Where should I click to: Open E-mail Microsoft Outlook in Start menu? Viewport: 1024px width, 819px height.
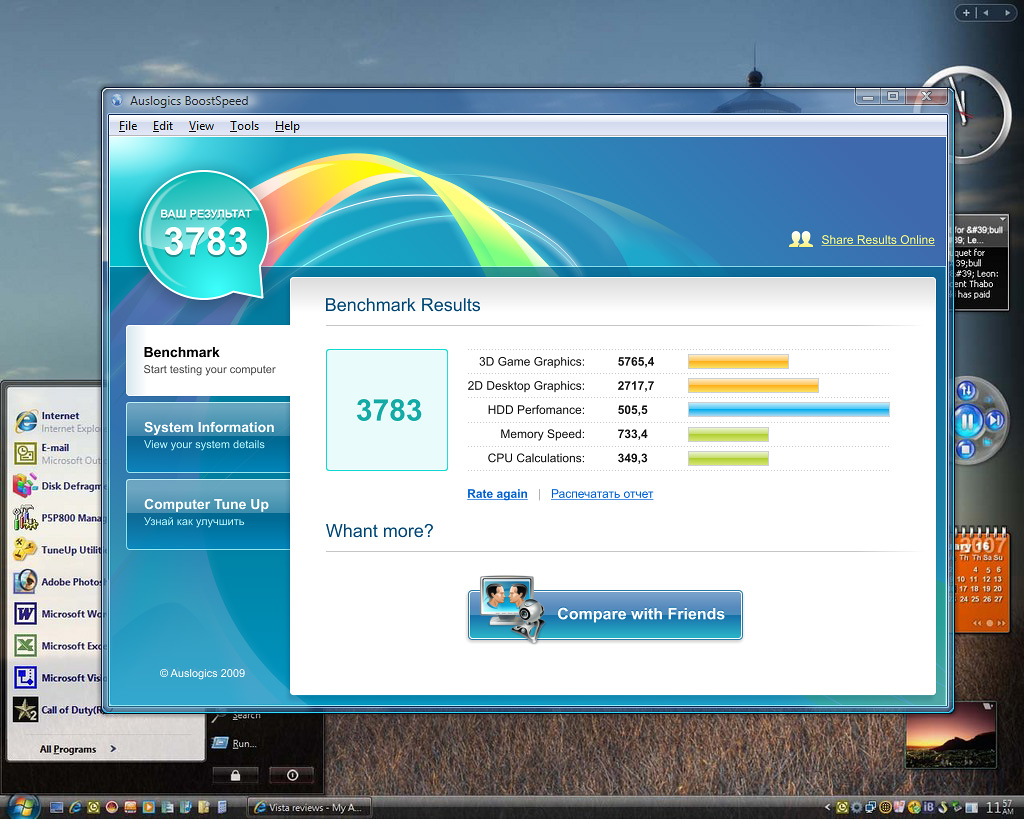tap(57, 453)
